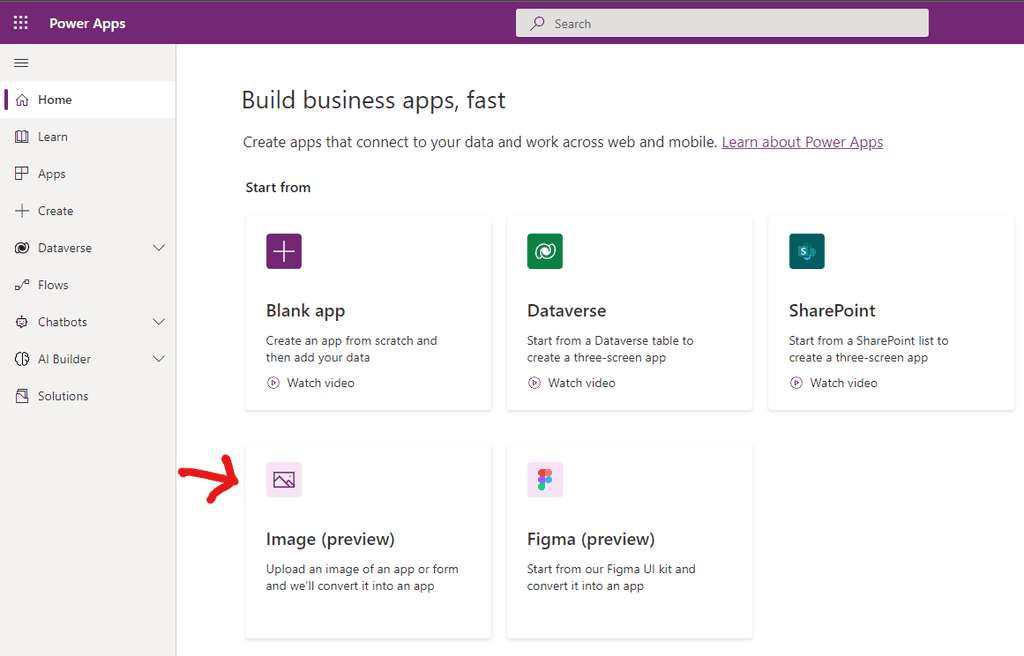This screenshot has height=656, width=1024.
Task: Expand the AI Builder menu chevron
Action: (x=159, y=359)
